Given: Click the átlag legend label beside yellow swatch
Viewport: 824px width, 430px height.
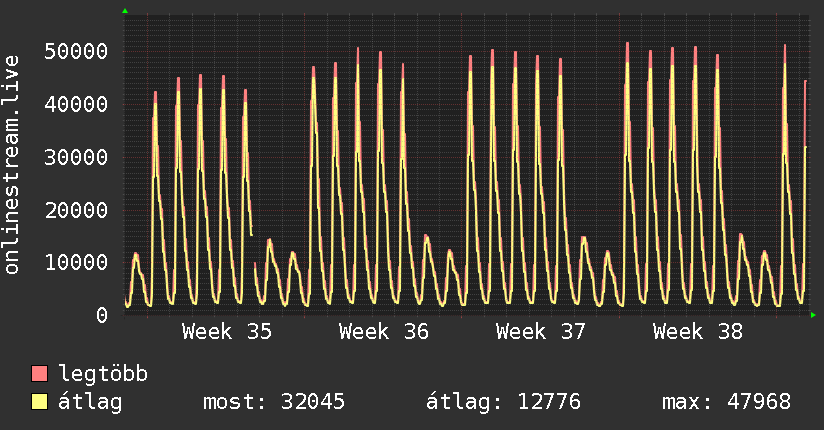Looking at the screenshot, I should [90, 402].
